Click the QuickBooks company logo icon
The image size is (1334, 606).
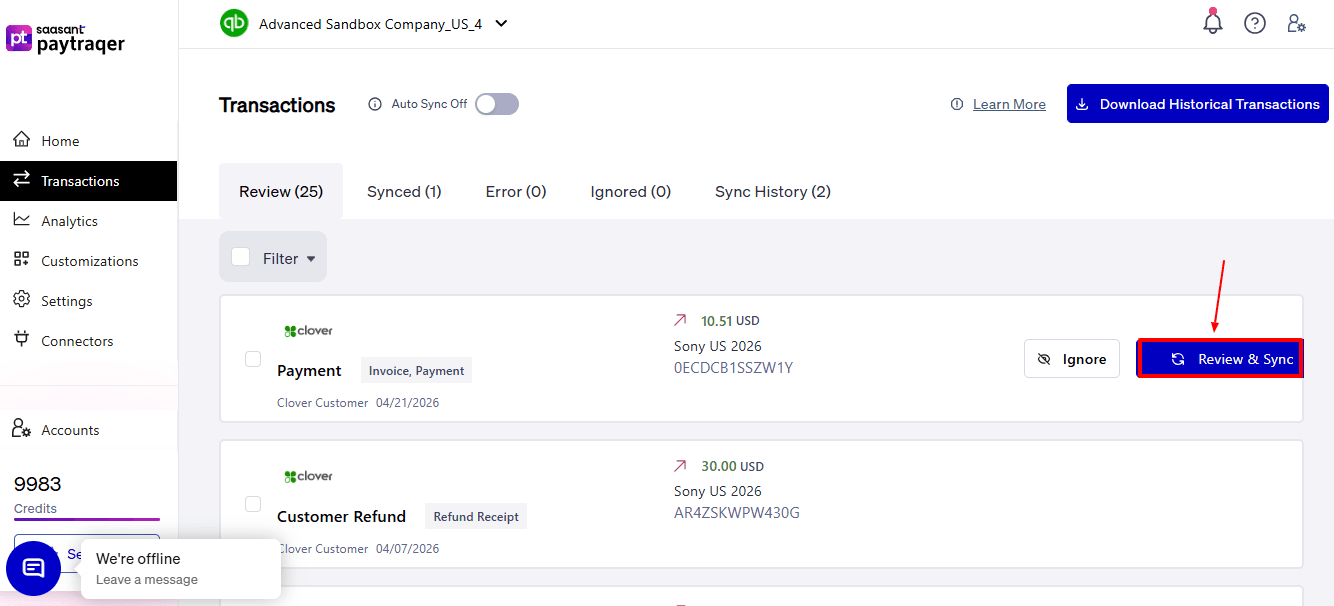234,23
